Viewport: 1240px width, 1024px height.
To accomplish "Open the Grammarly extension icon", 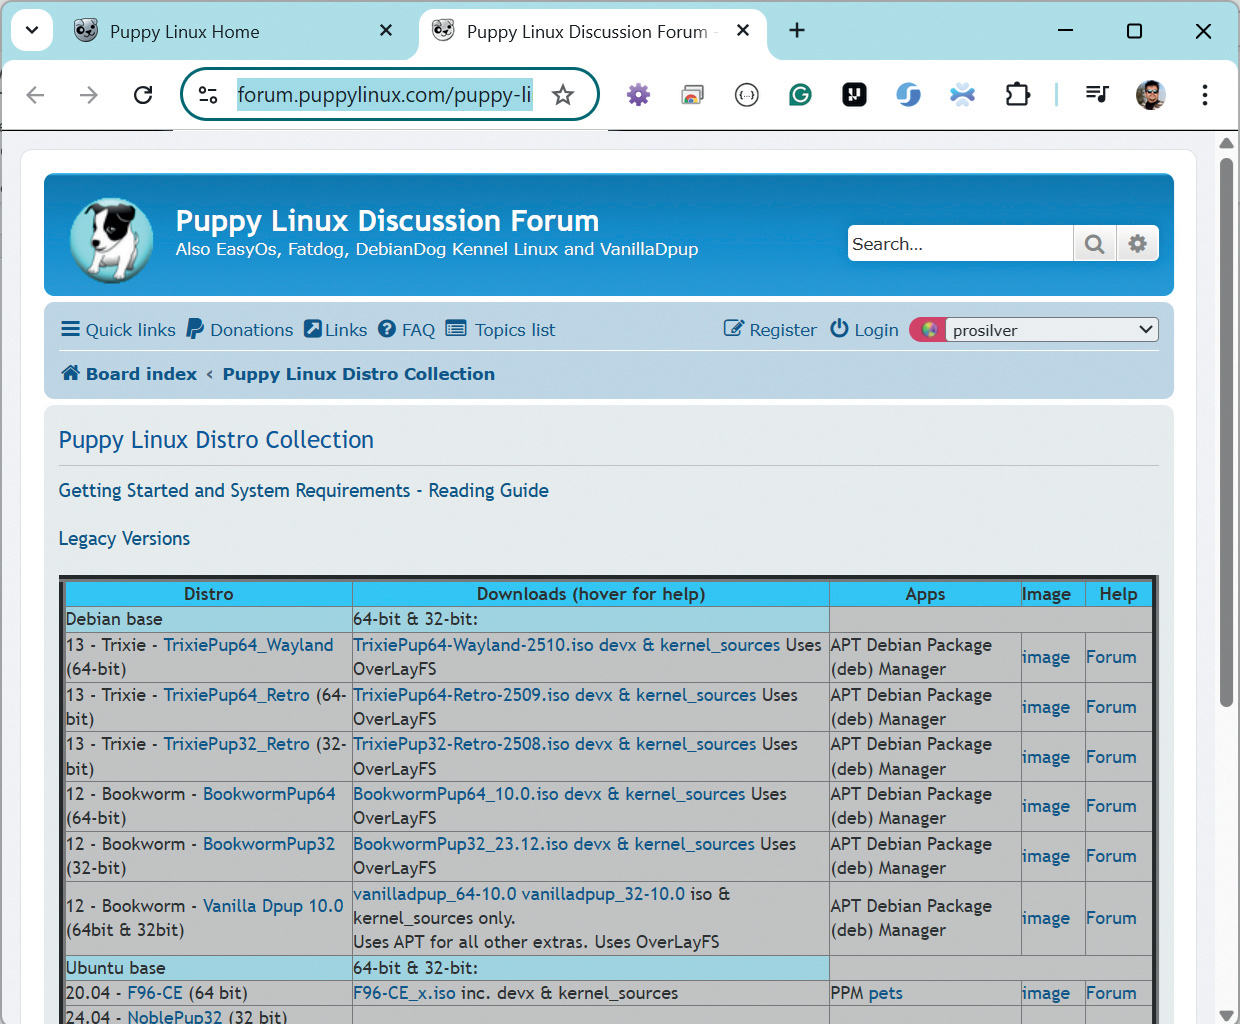I will [x=800, y=95].
